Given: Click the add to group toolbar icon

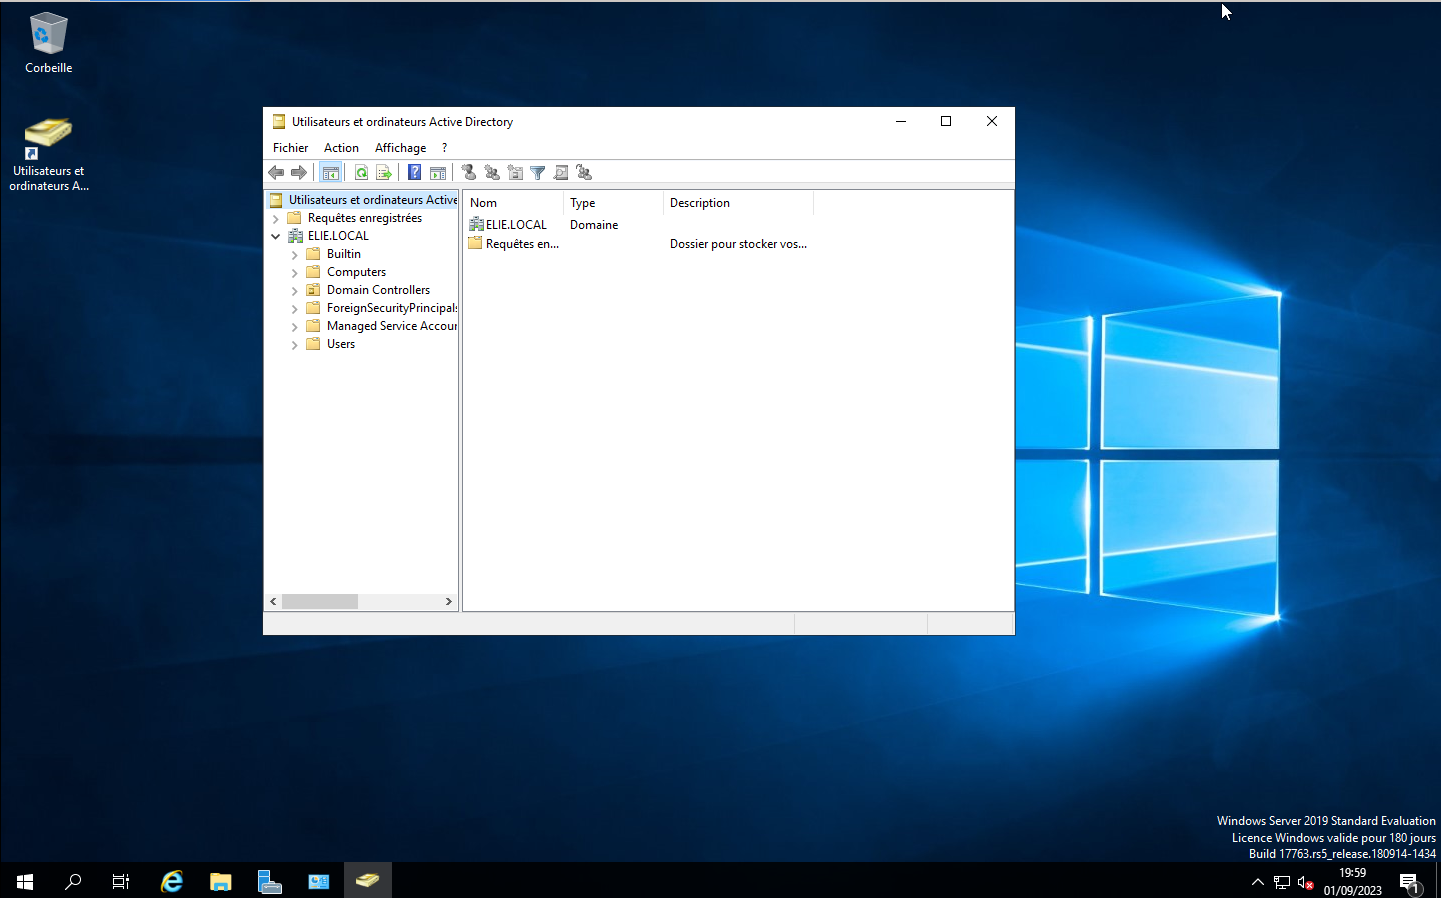Looking at the screenshot, I should 585,173.
